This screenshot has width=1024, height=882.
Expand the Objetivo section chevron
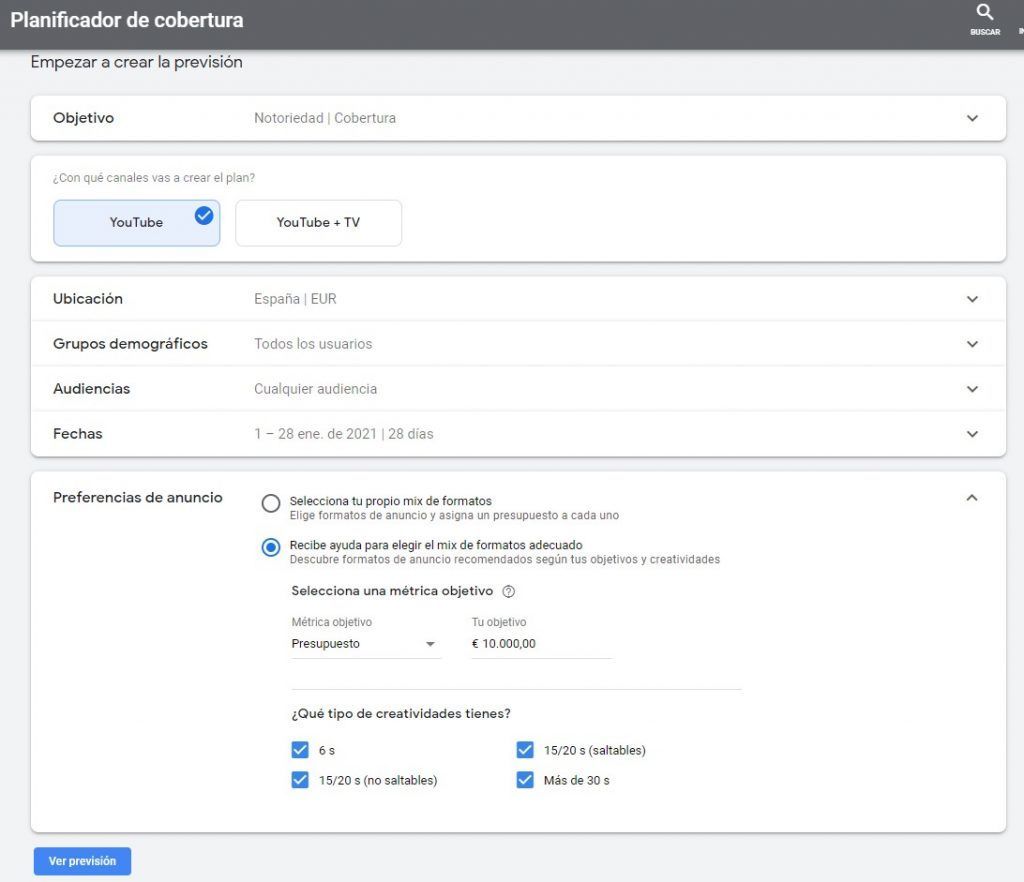(972, 118)
